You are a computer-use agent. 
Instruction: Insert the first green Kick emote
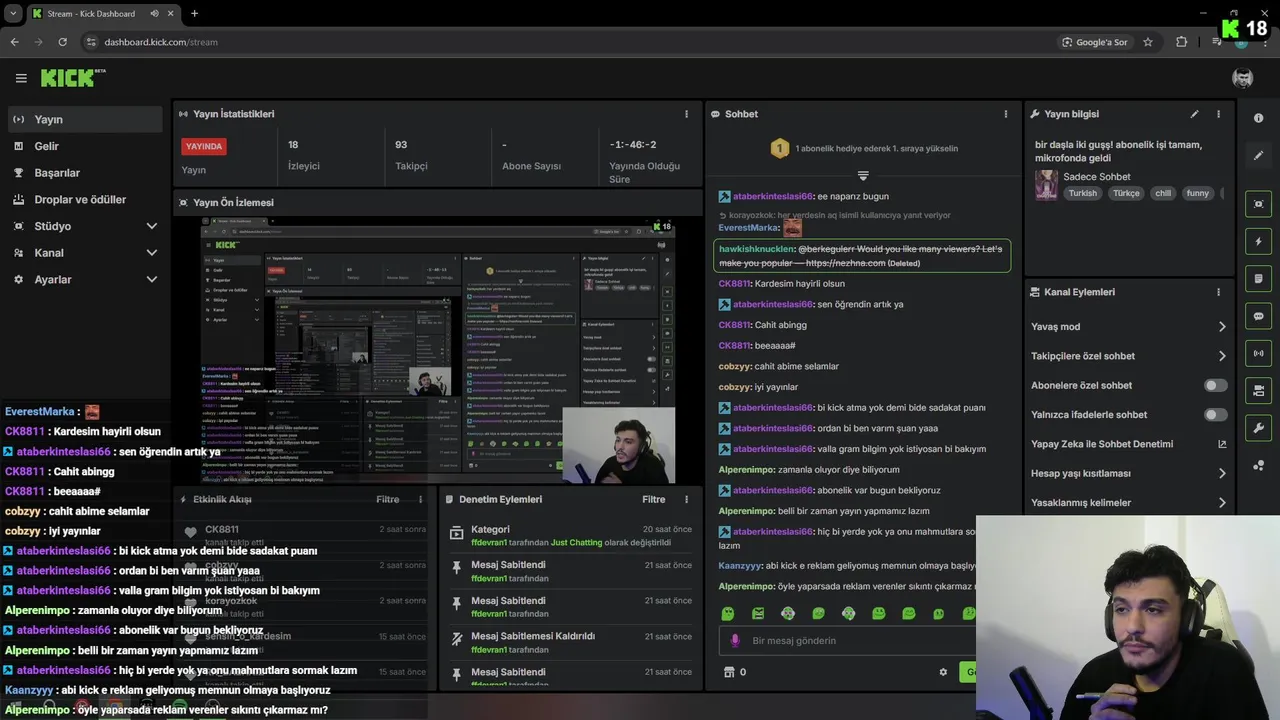tap(728, 613)
